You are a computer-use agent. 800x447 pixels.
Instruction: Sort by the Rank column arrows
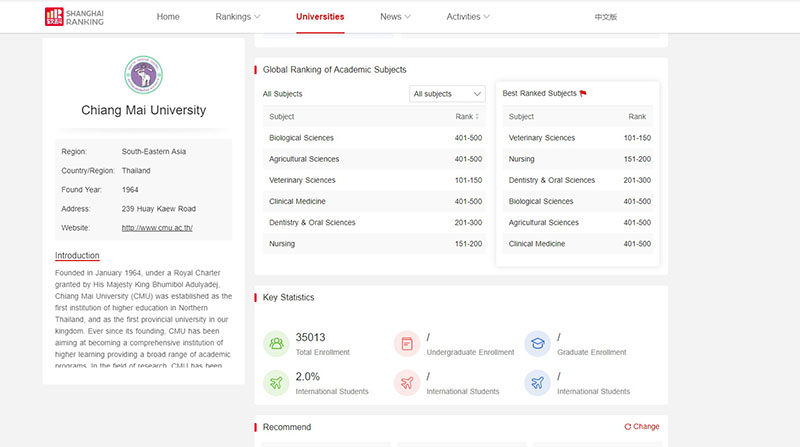pos(477,116)
